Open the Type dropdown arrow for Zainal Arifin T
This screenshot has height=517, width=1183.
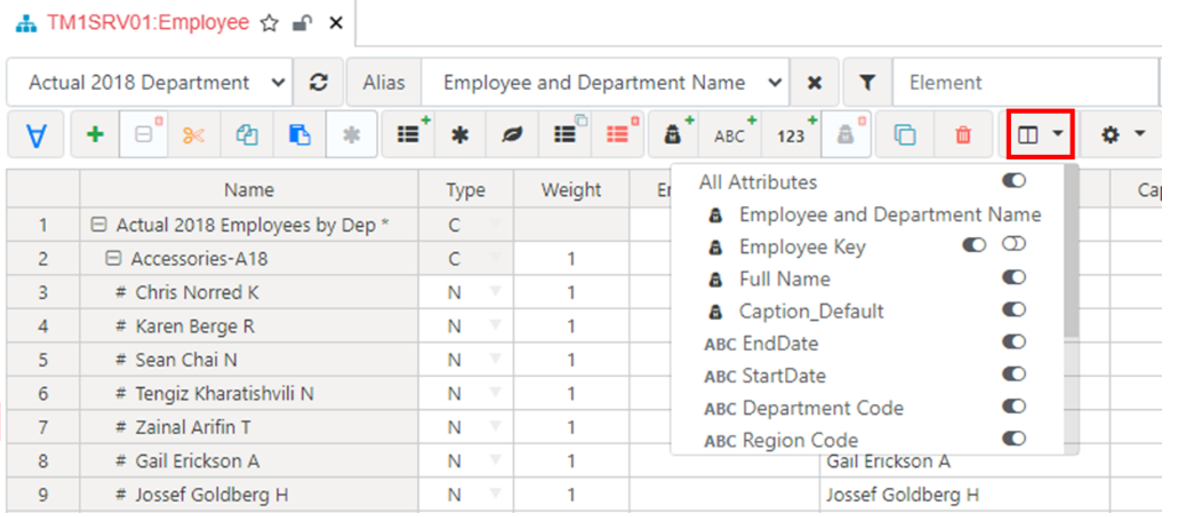[495, 426]
